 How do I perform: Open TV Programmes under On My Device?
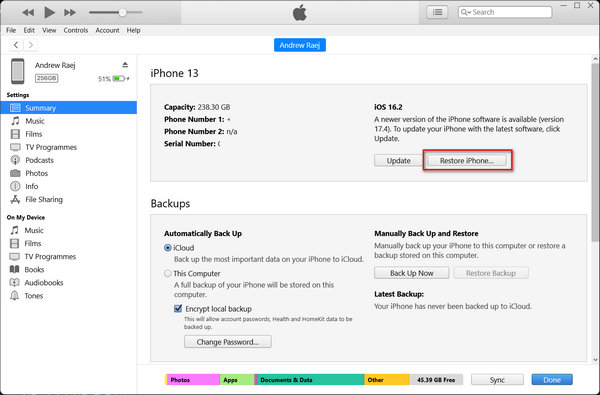(68, 256)
